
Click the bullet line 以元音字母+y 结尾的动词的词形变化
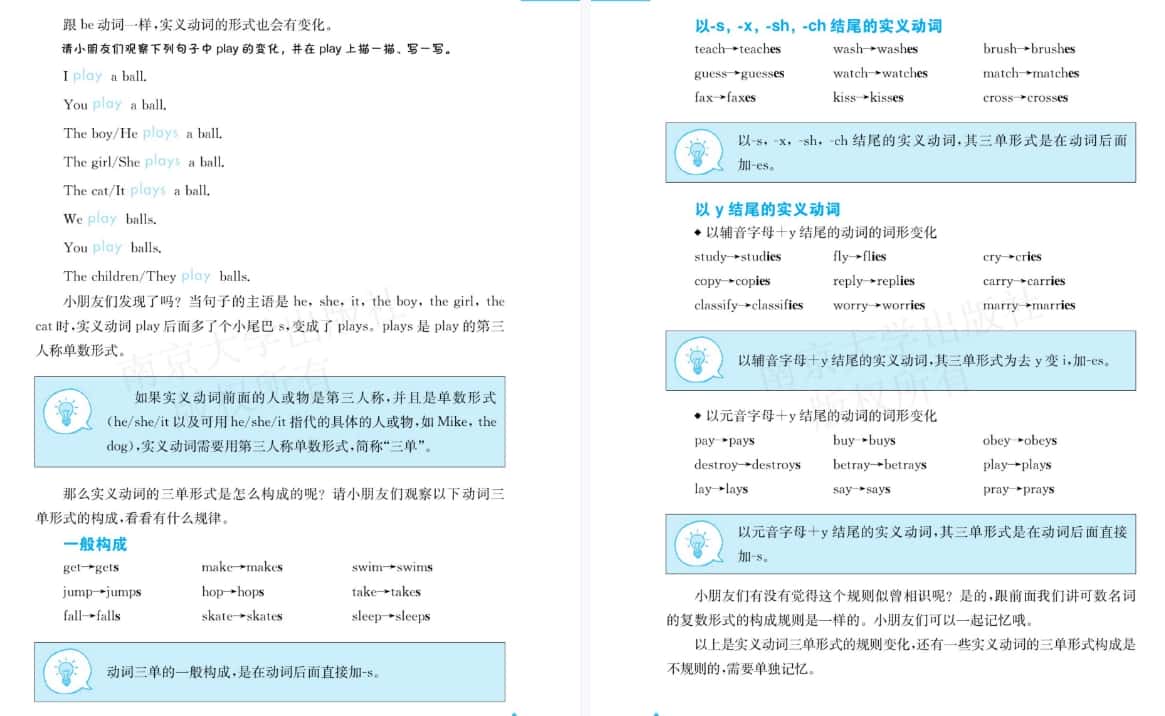click(815, 416)
